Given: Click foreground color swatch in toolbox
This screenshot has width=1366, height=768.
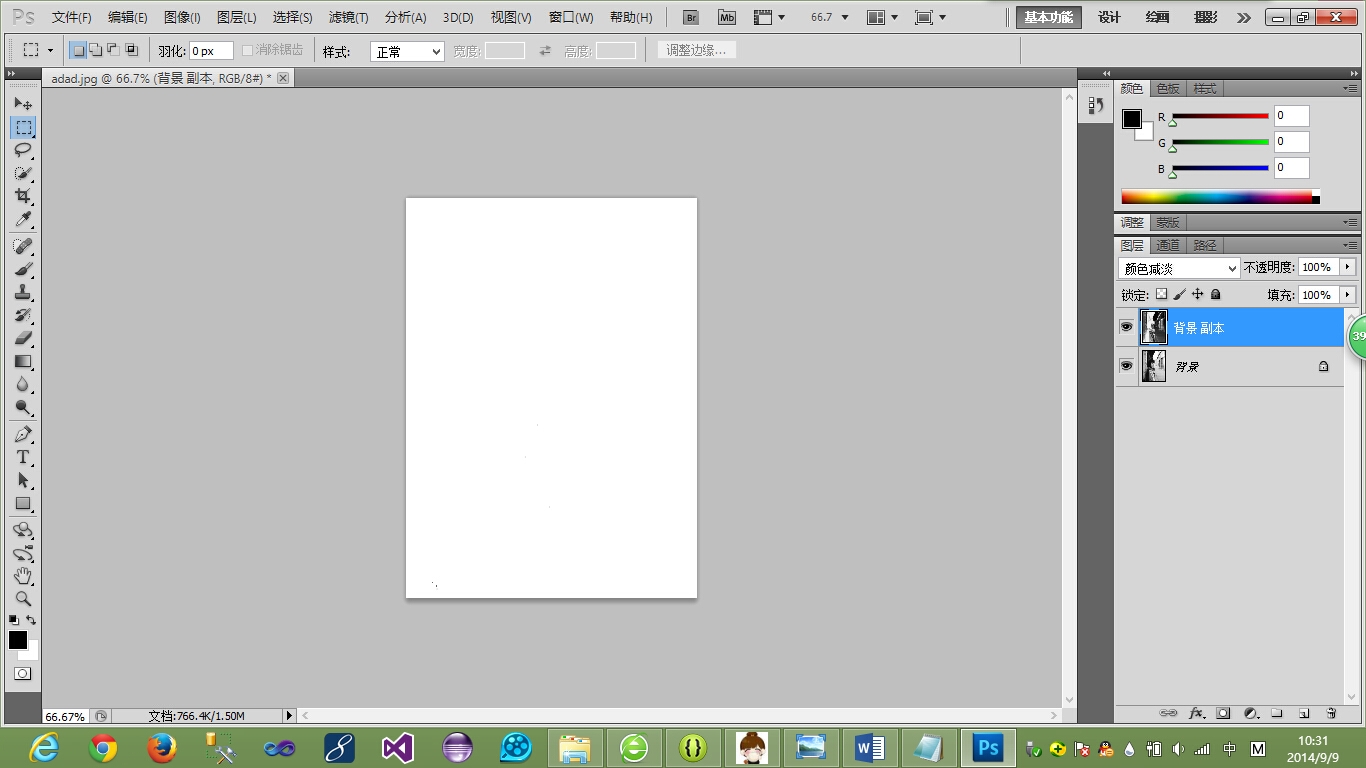Looking at the screenshot, I should tap(18, 640).
